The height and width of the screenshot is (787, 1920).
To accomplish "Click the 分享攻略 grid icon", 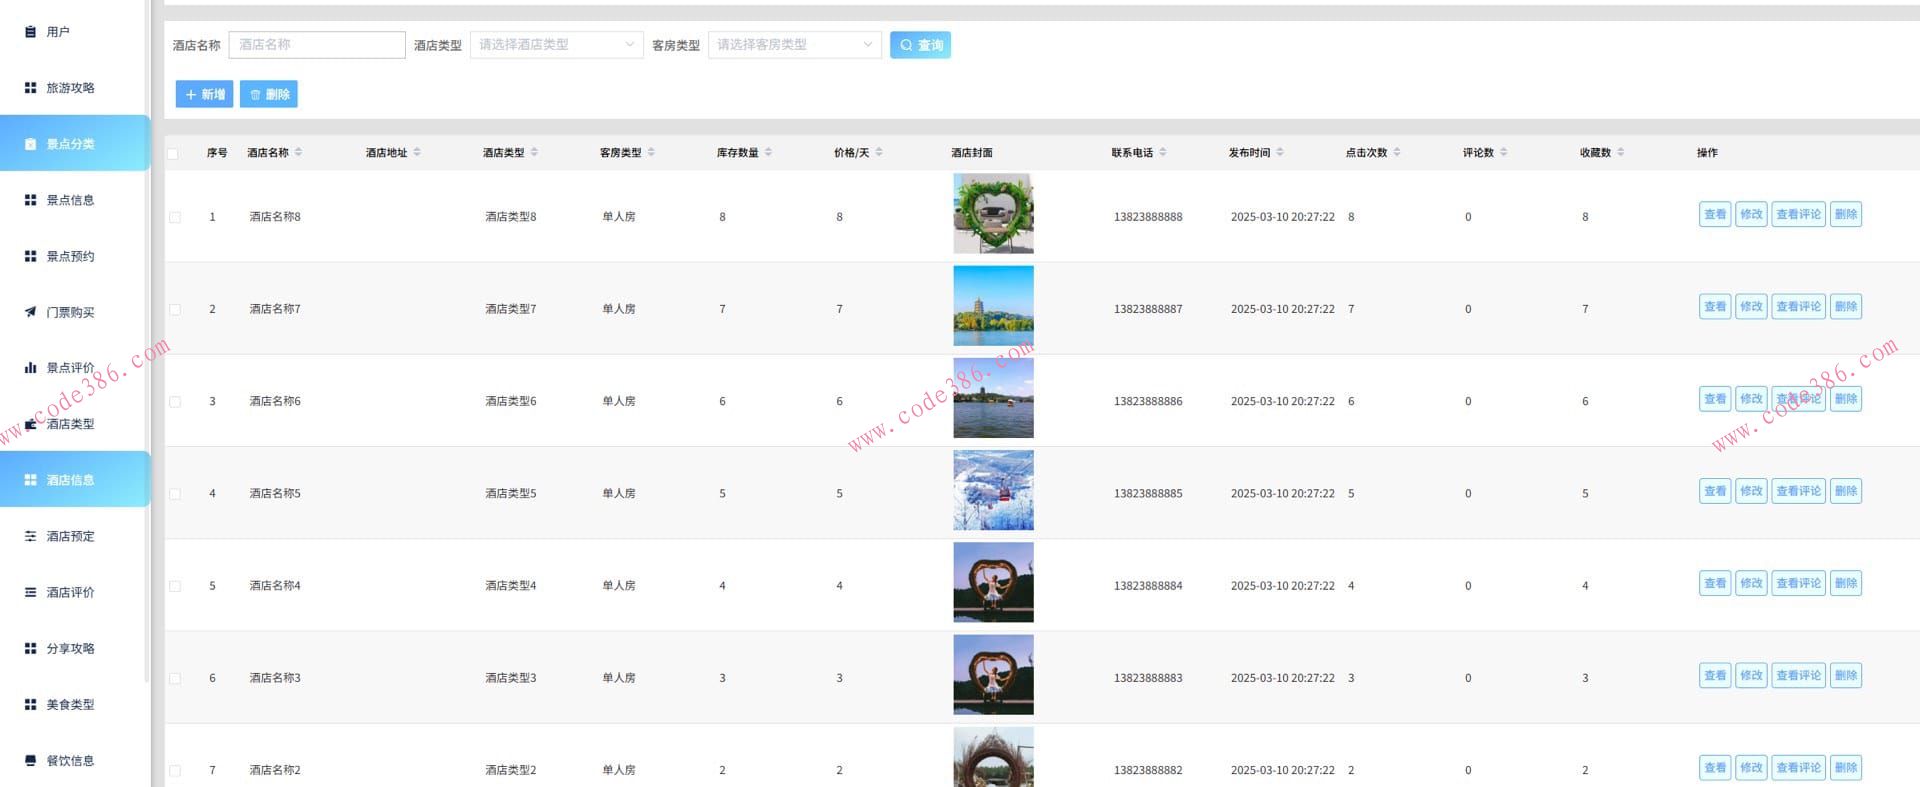I will click(30, 648).
